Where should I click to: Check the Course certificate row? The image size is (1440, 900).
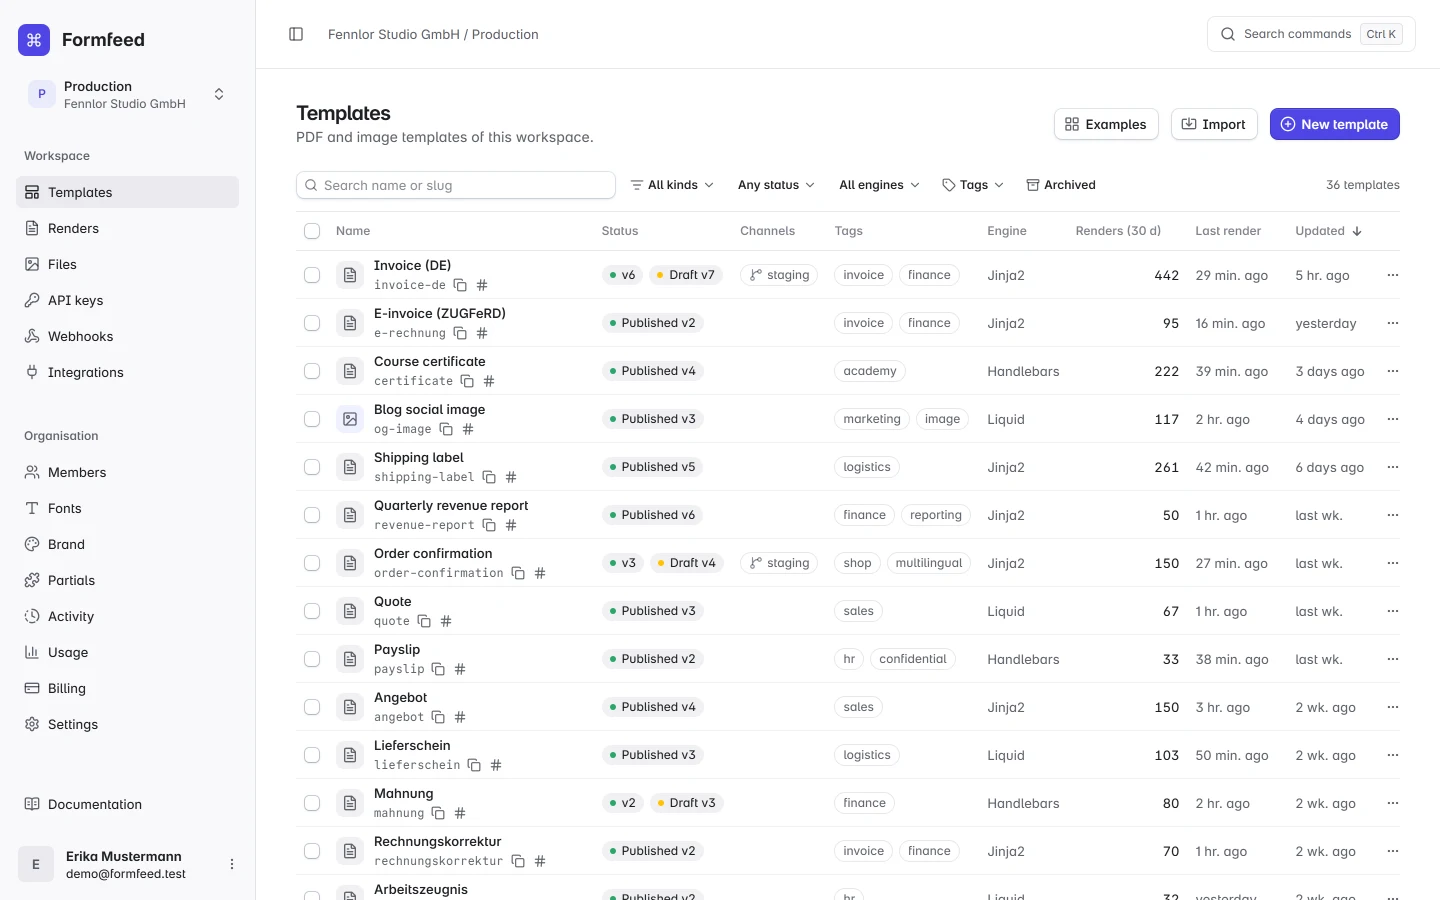(312, 371)
